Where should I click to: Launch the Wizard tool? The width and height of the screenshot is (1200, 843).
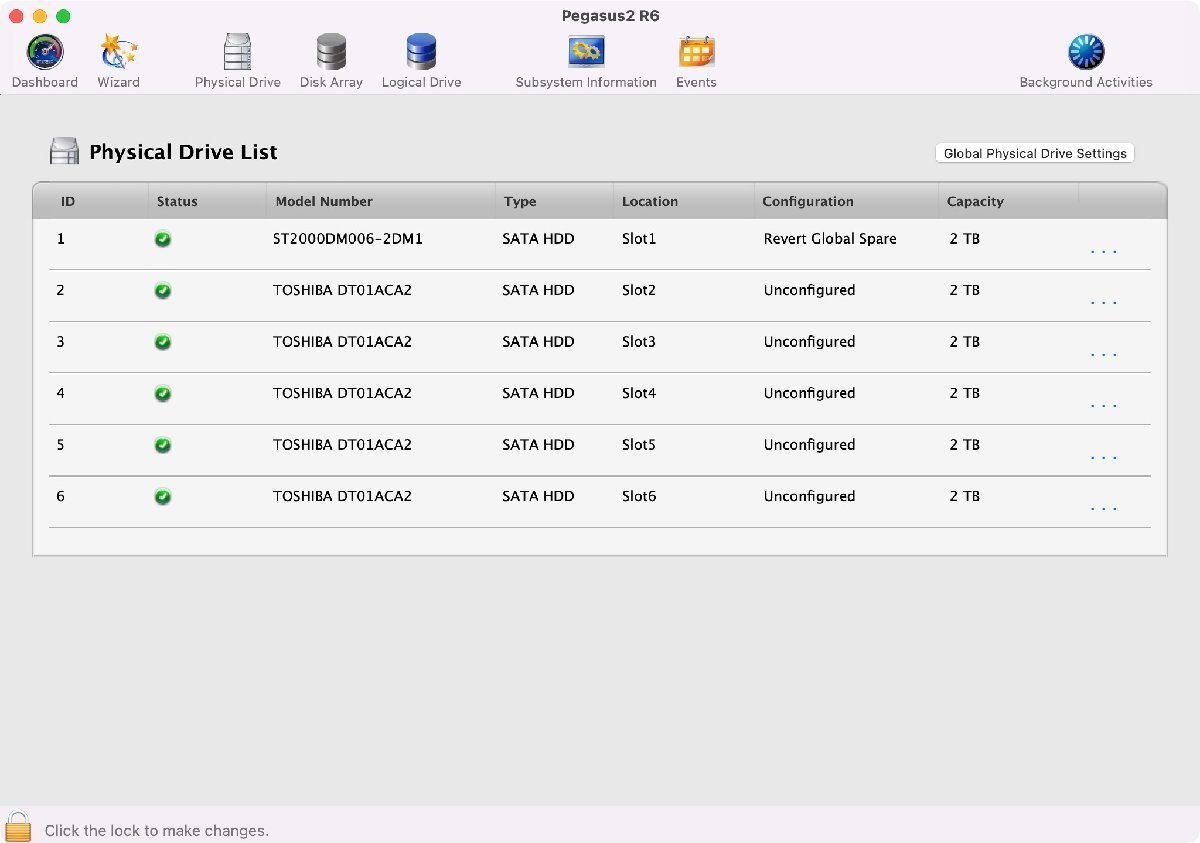(118, 52)
